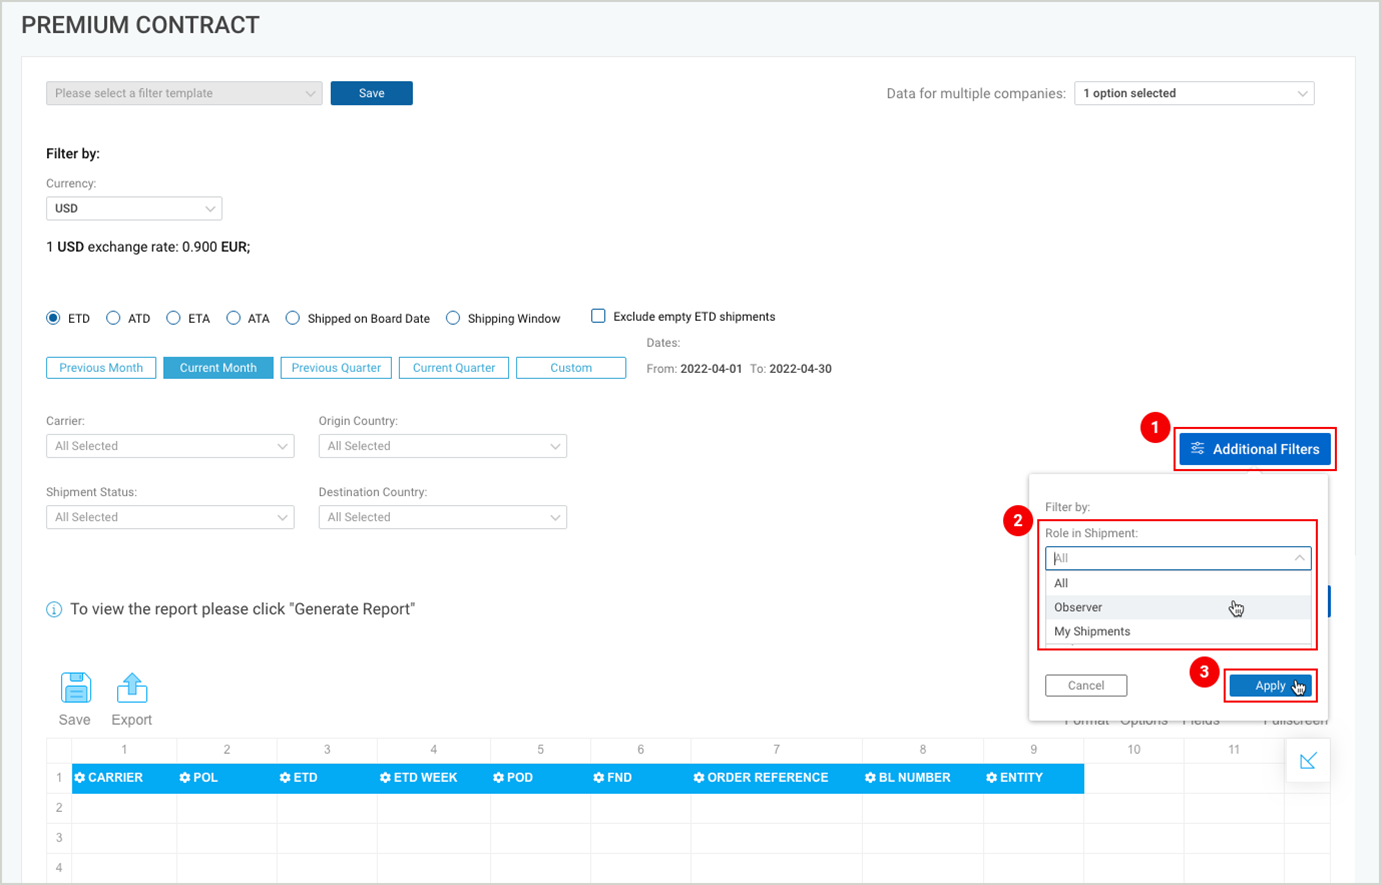Select the Shipping Window radio button
The width and height of the screenshot is (1381, 885).
pyautogui.click(x=453, y=318)
